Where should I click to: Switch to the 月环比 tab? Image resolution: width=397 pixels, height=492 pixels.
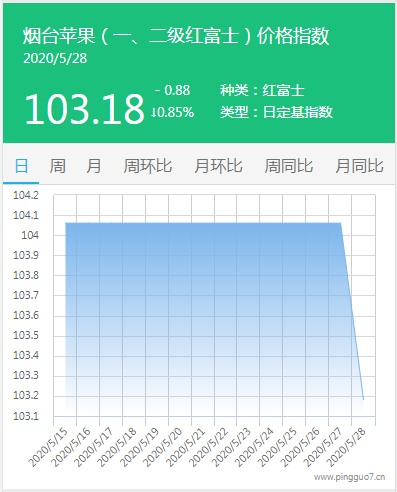pos(218,166)
